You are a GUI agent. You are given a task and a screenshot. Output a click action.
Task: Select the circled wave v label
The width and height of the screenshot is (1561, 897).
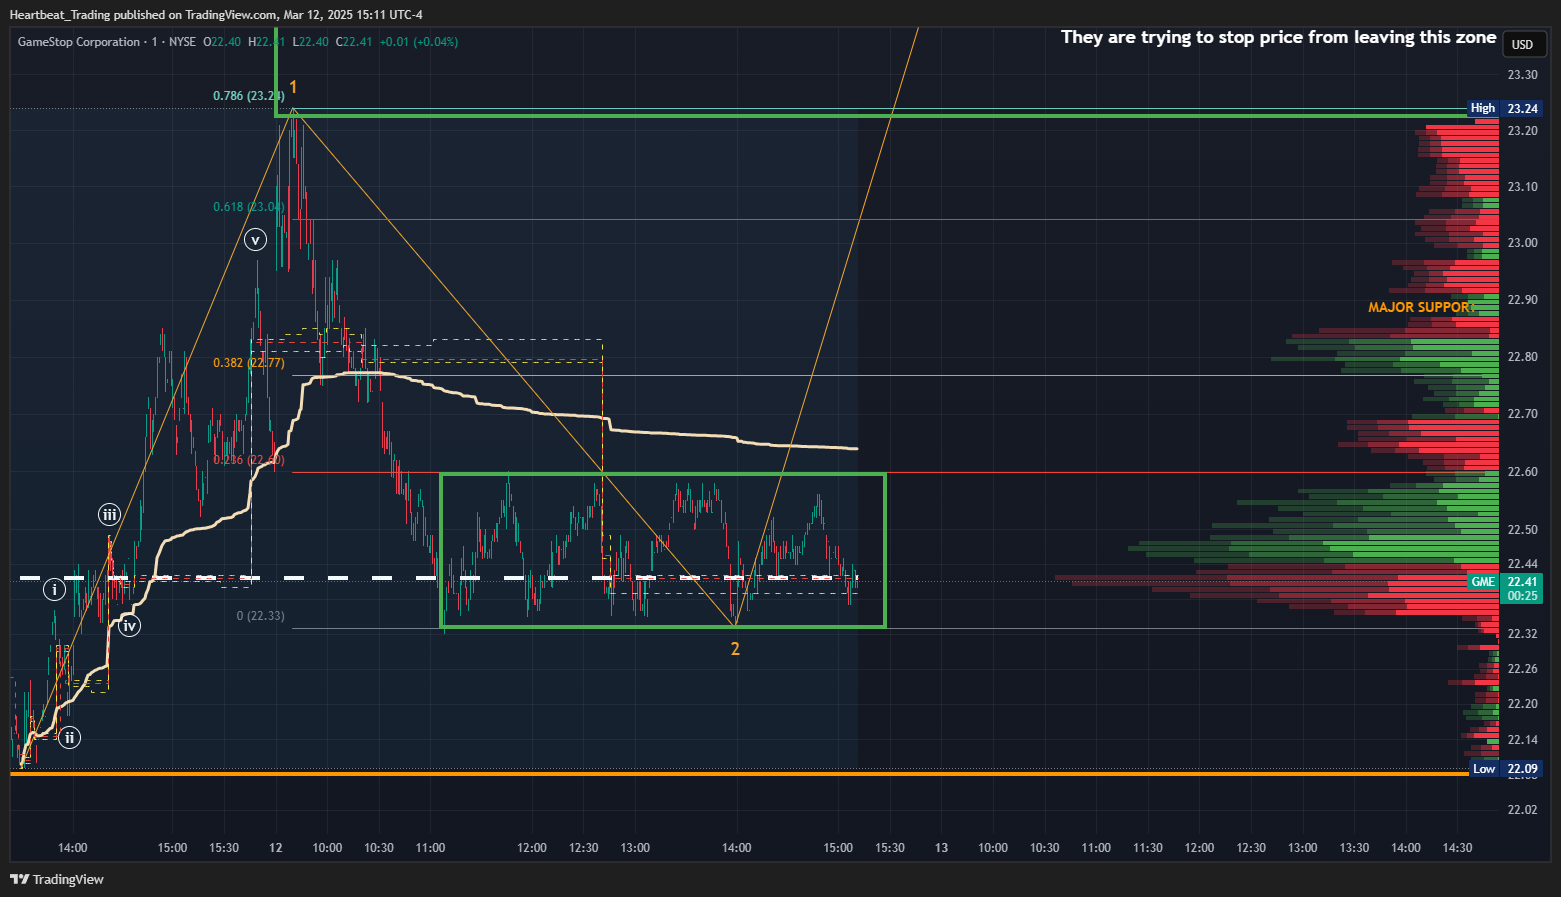[x=256, y=239]
